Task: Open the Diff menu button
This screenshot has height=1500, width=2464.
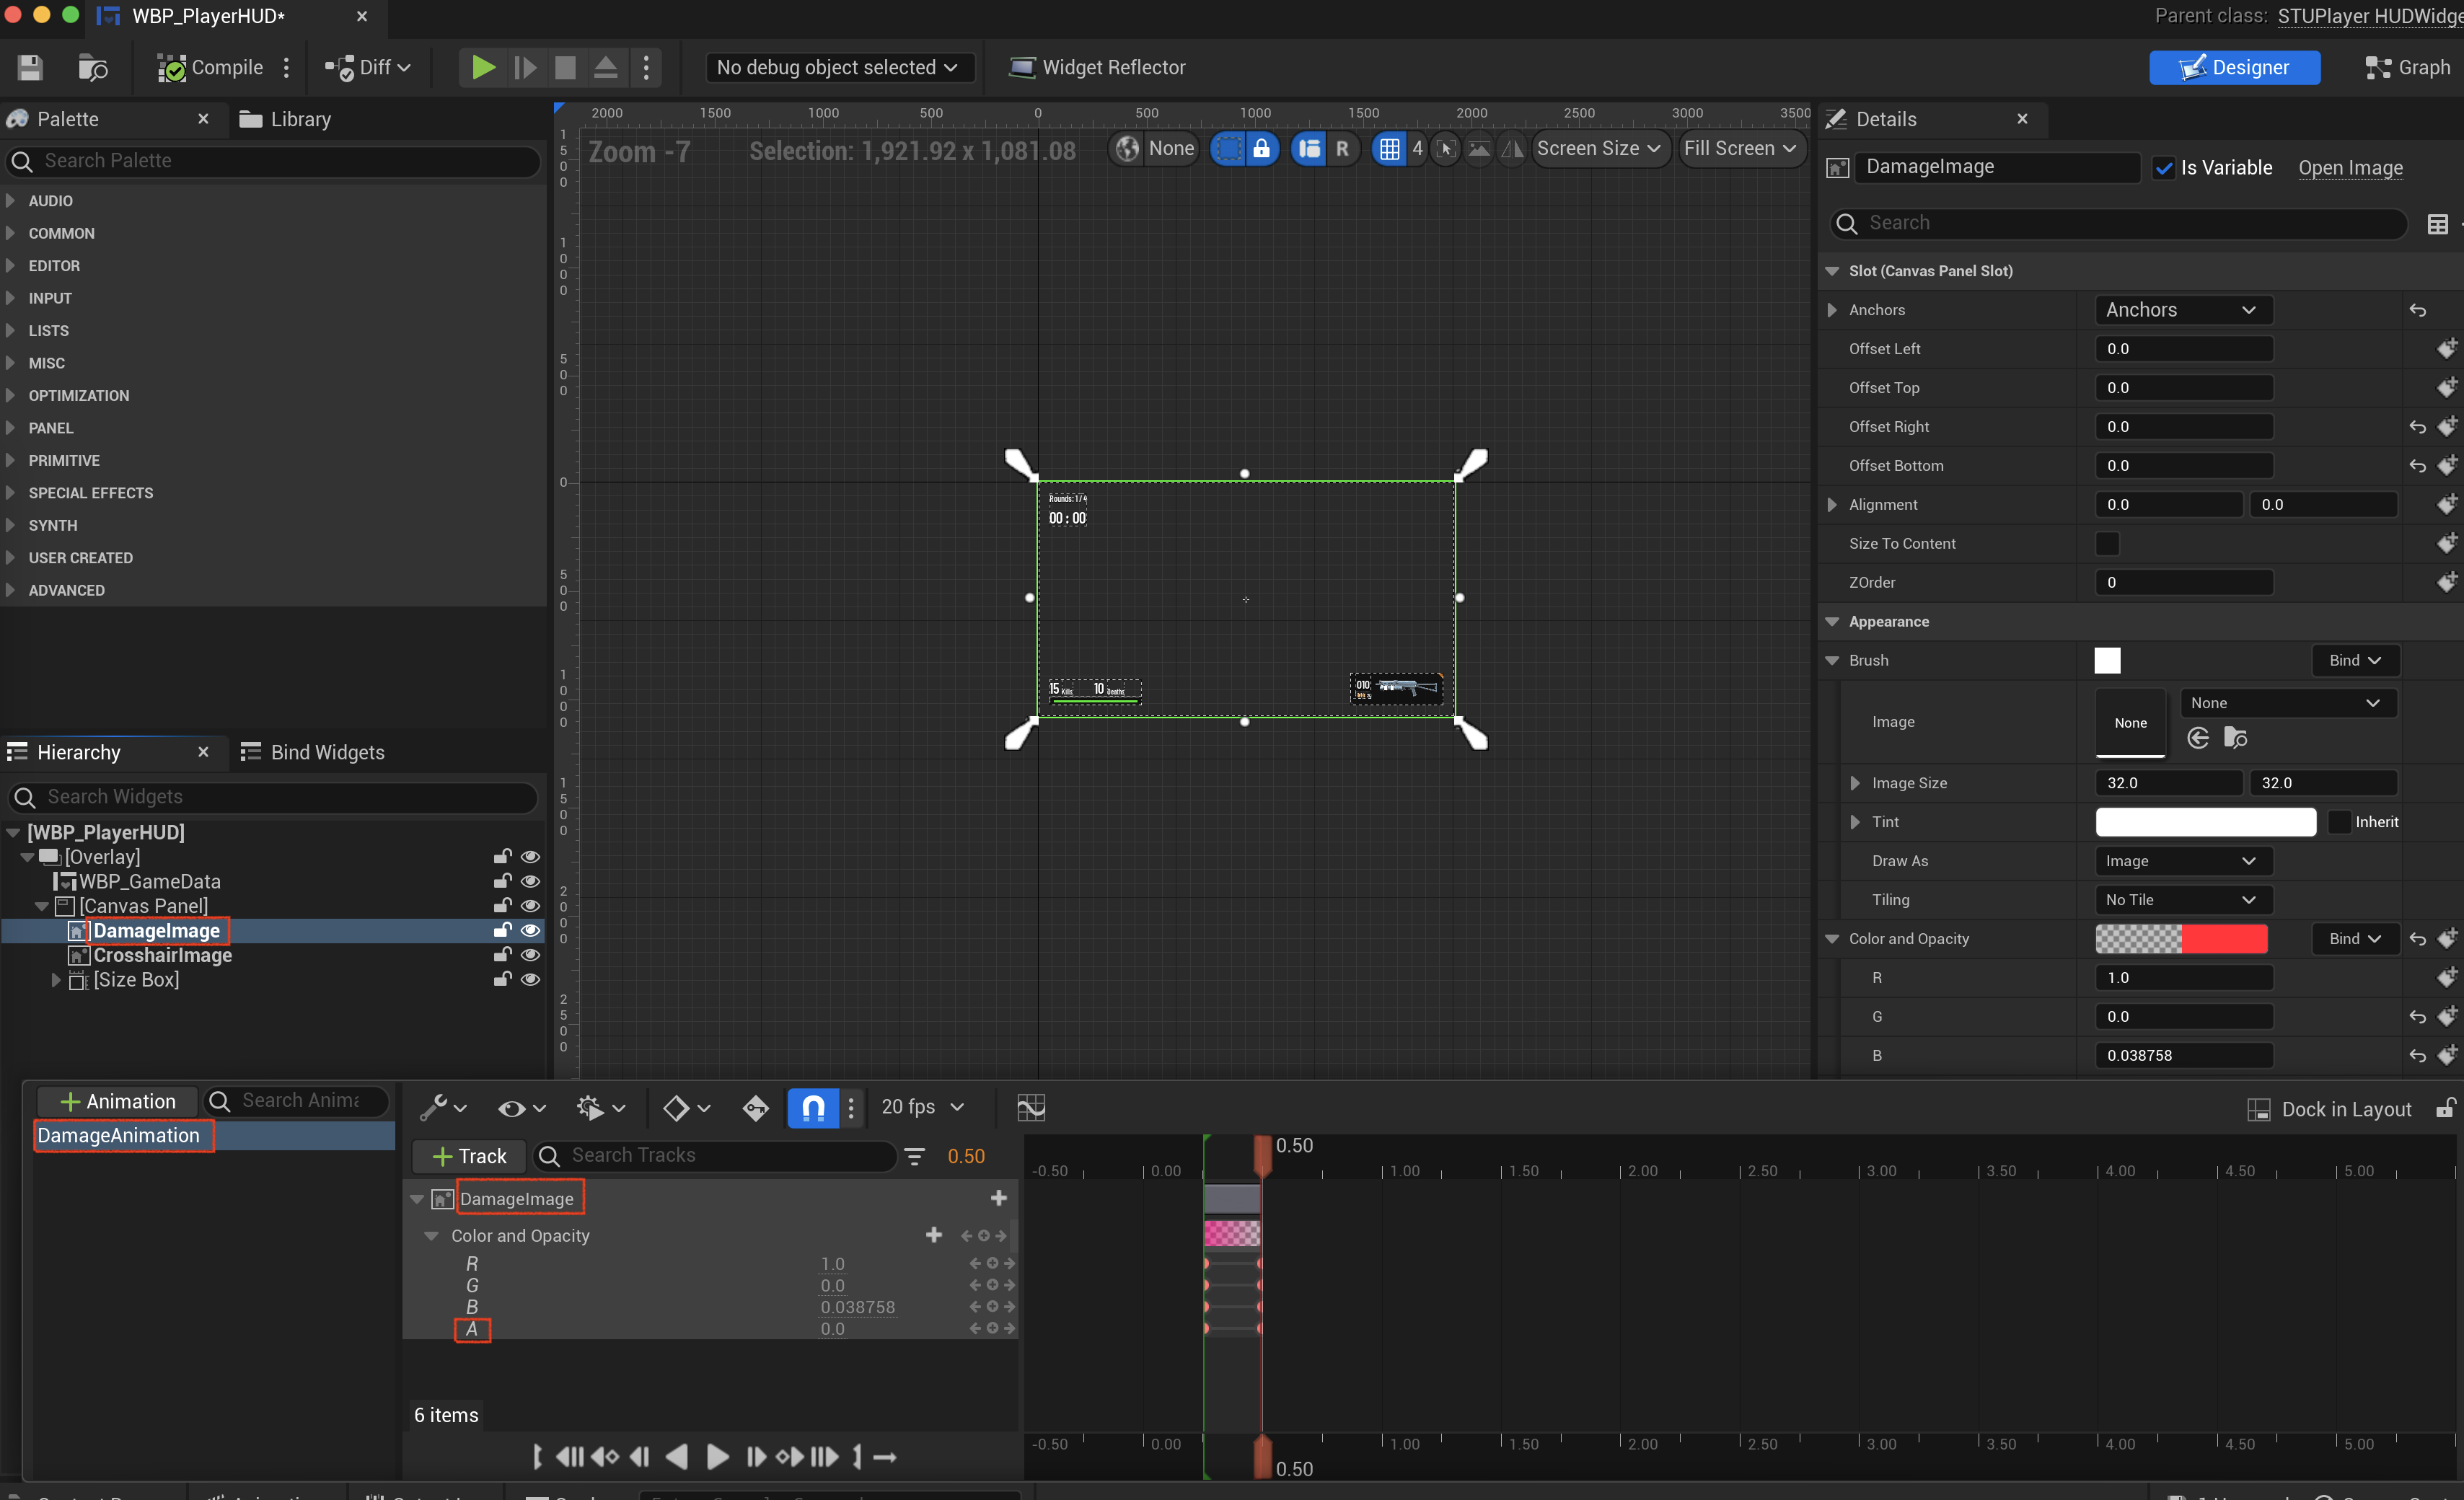Action: [368, 67]
